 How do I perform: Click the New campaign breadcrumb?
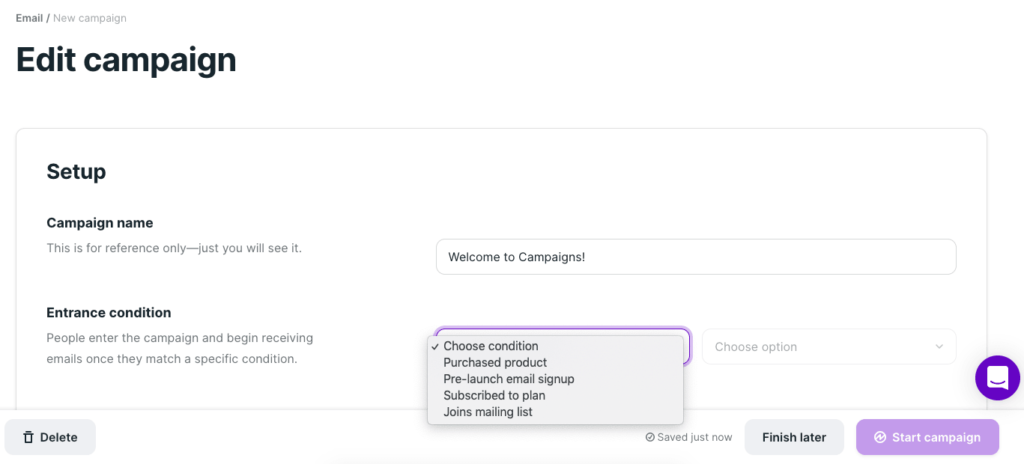tap(90, 18)
